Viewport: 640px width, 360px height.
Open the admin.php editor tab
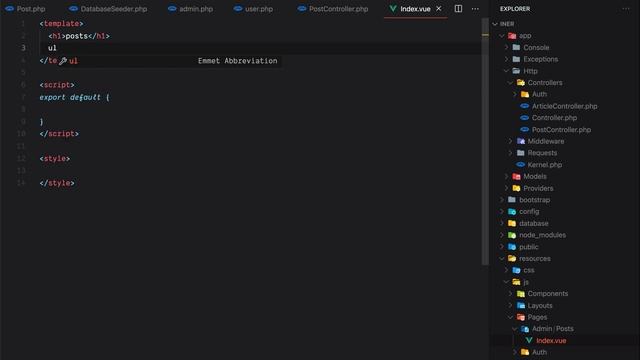tap(191, 9)
